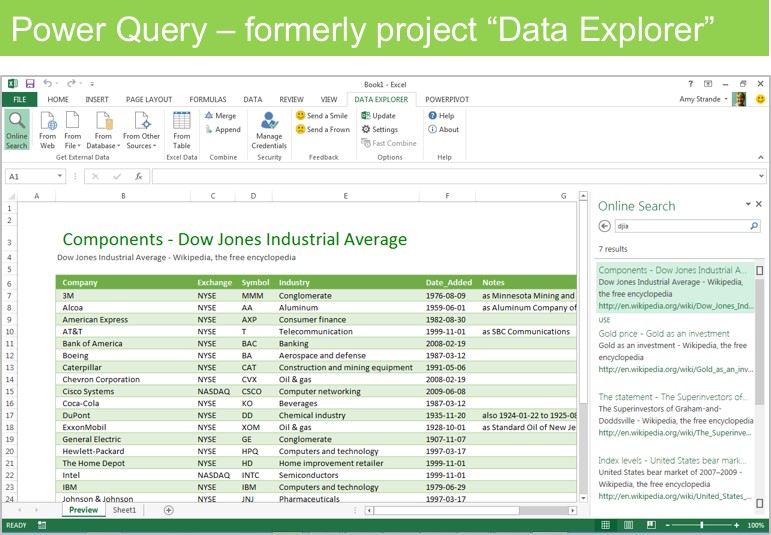This screenshot has height=535, width=771.
Task: Click the Update button
Action: pyautogui.click(x=378, y=116)
